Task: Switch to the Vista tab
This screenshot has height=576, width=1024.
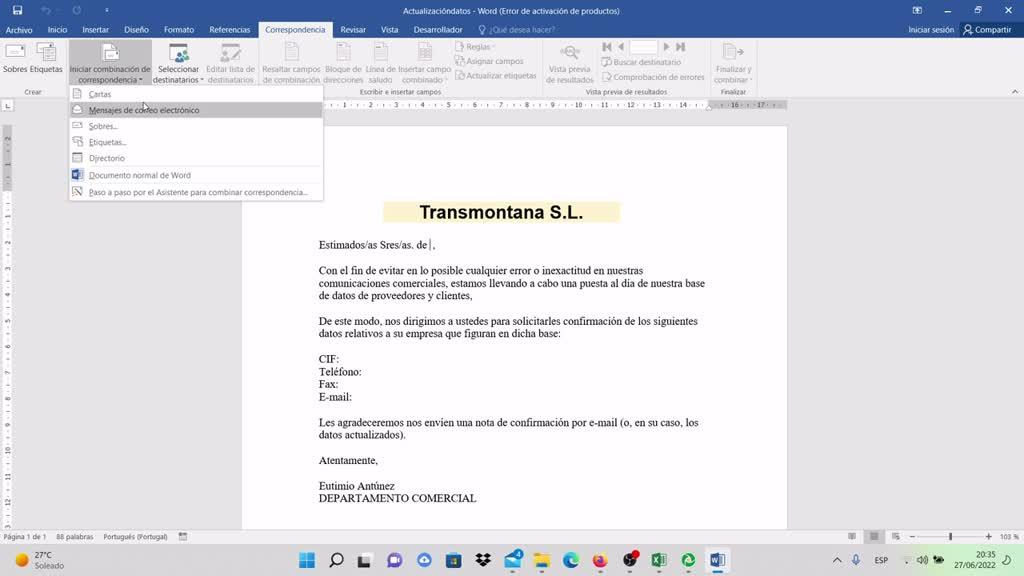Action: 390,29
